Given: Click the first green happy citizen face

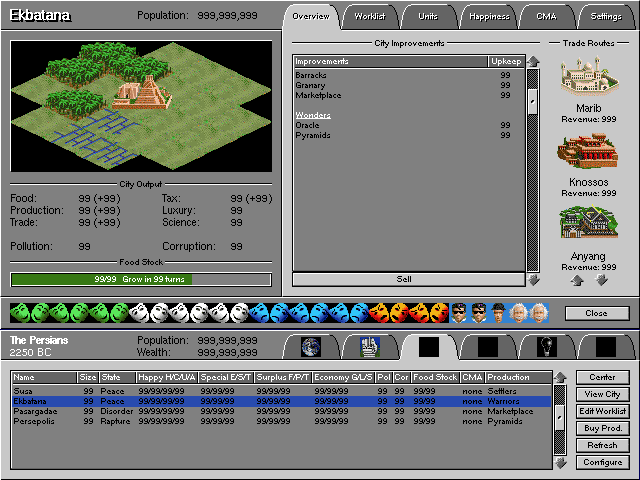Looking at the screenshot, I should click(x=19, y=313).
